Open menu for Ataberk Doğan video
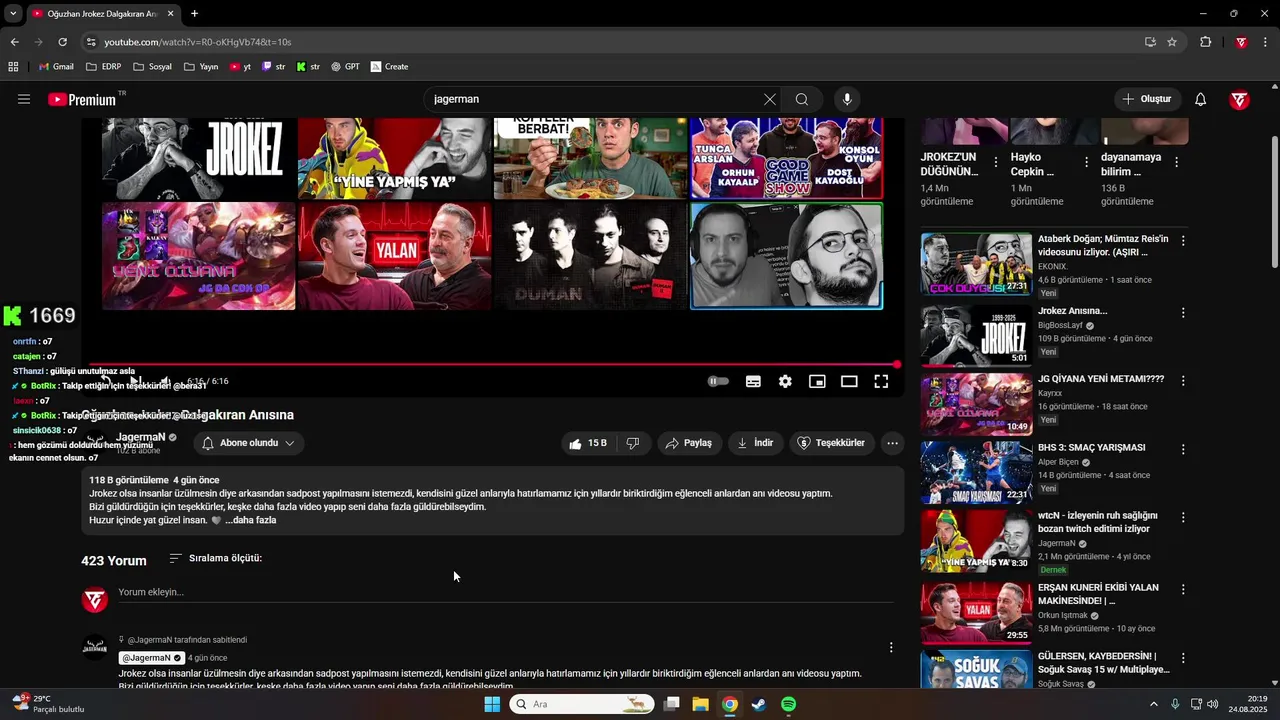 click(1183, 241)
